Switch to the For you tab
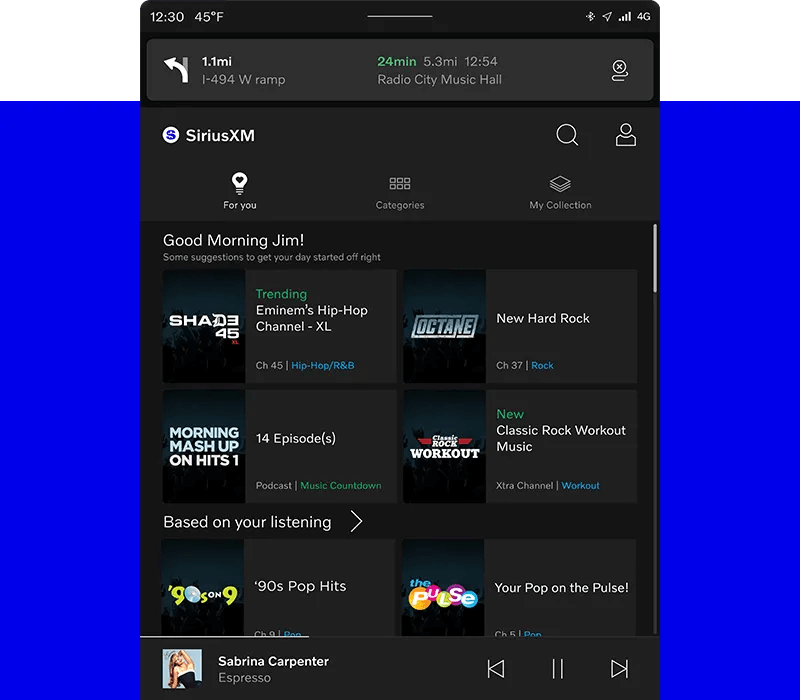 (240, 191)
